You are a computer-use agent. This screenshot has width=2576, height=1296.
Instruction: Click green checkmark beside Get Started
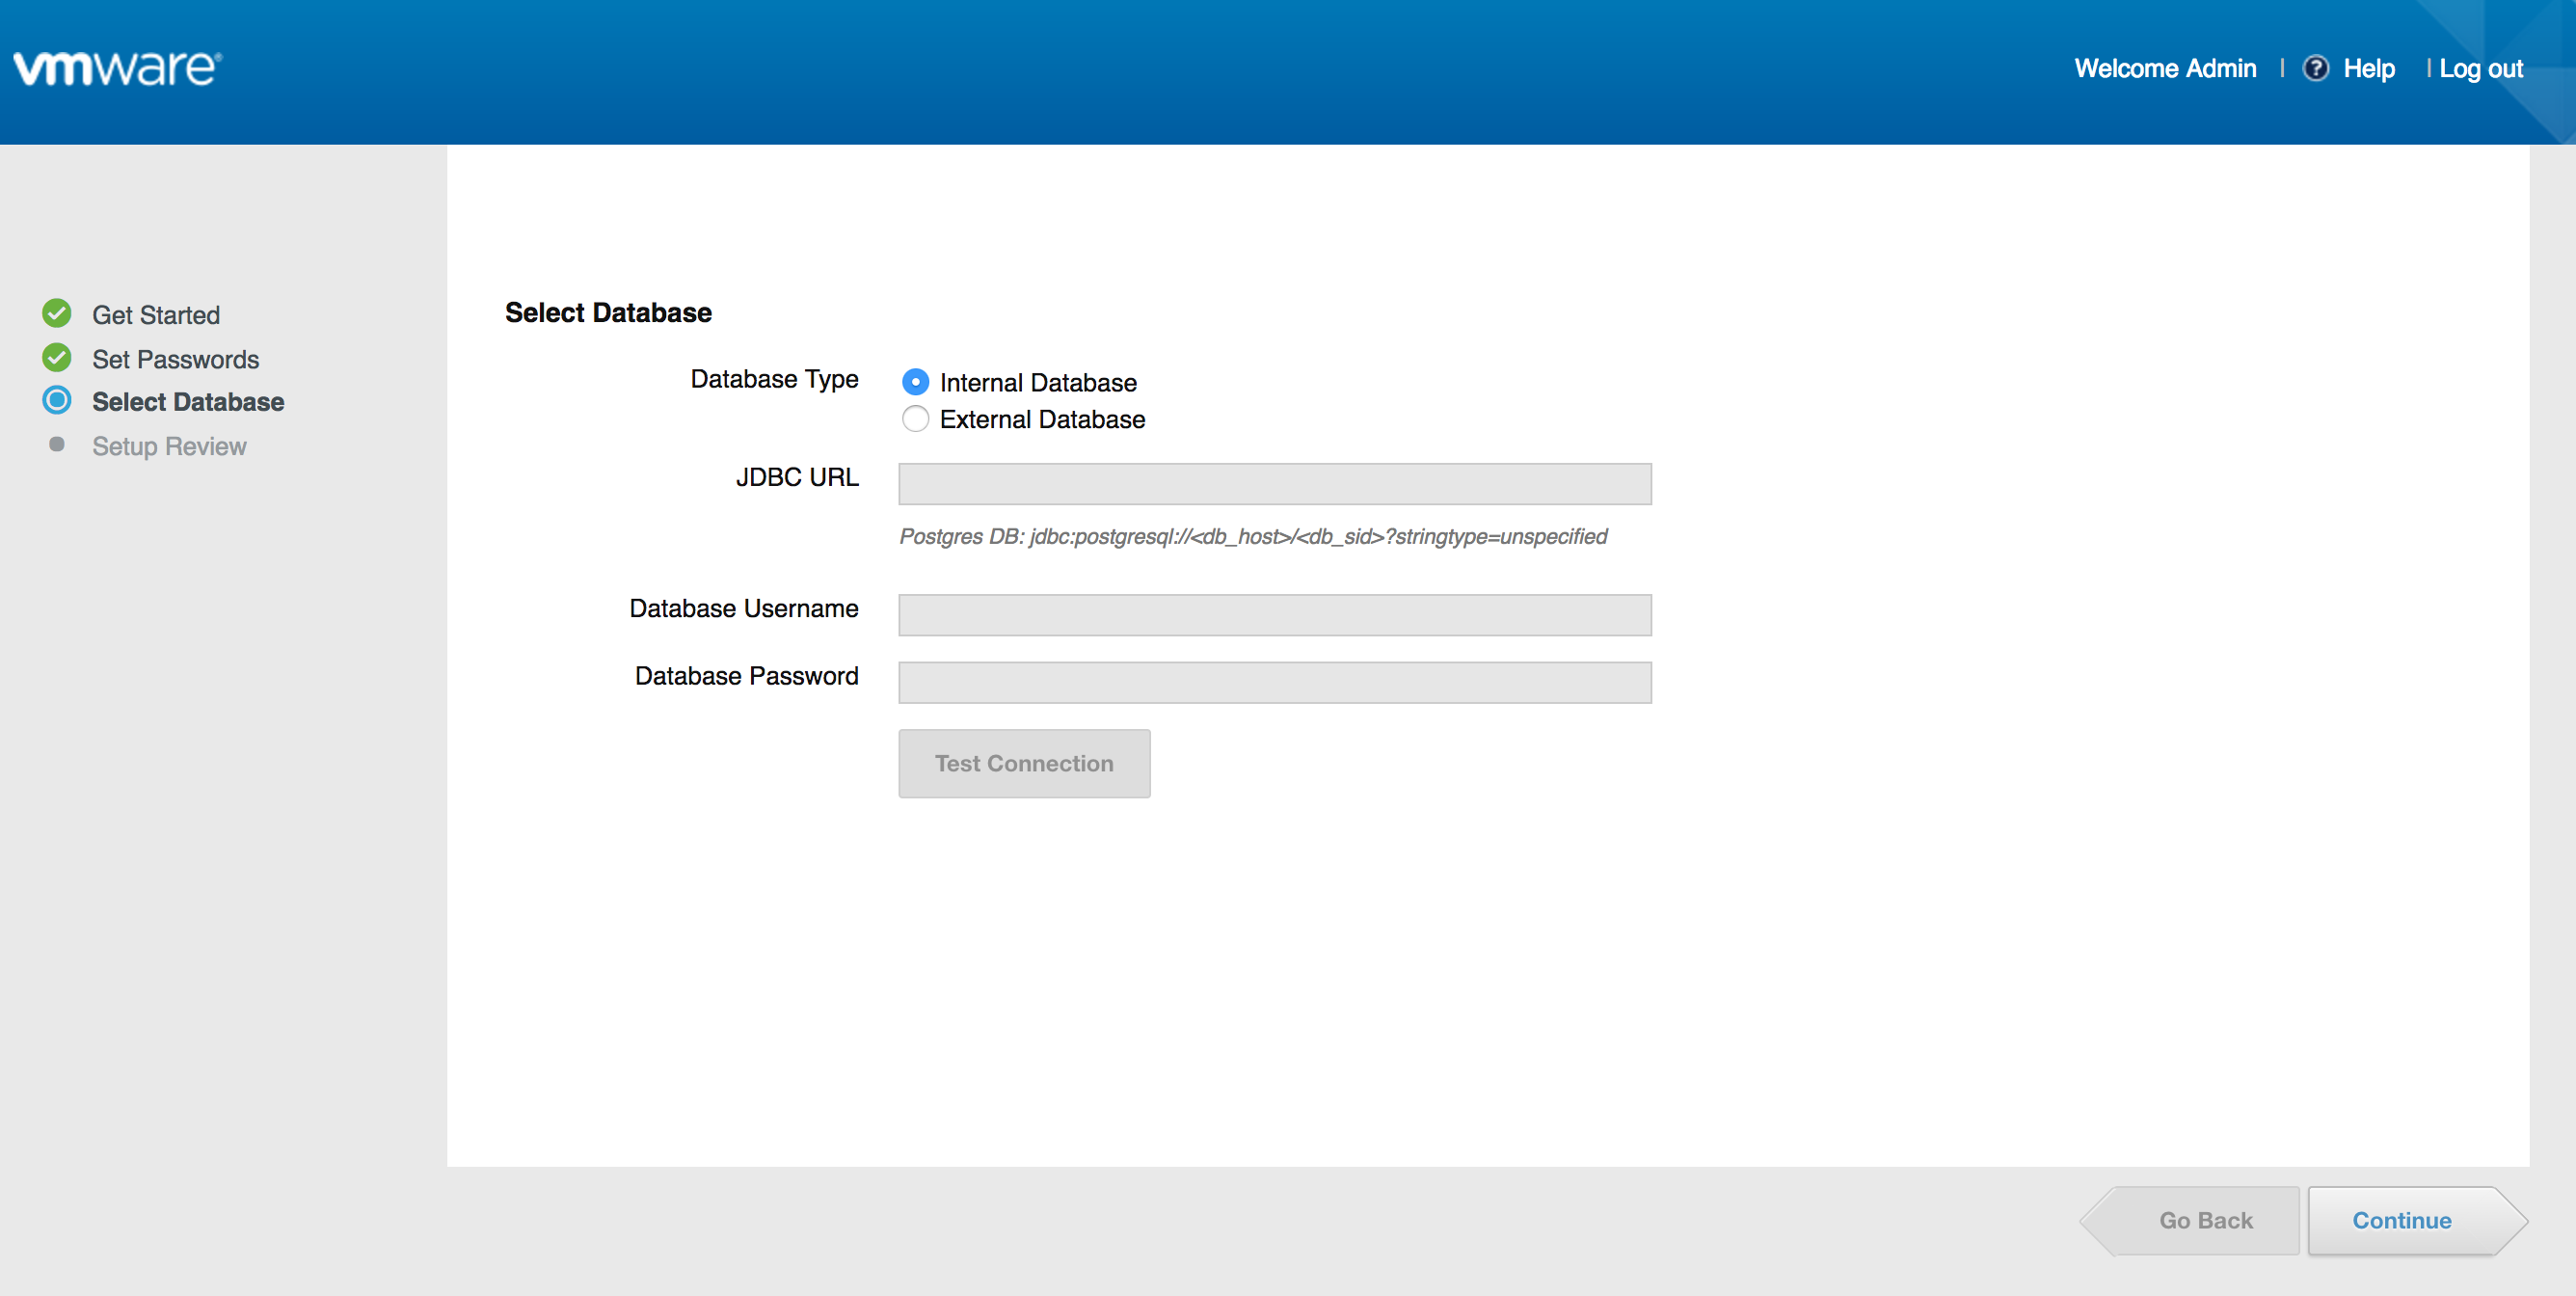point(57,314)
